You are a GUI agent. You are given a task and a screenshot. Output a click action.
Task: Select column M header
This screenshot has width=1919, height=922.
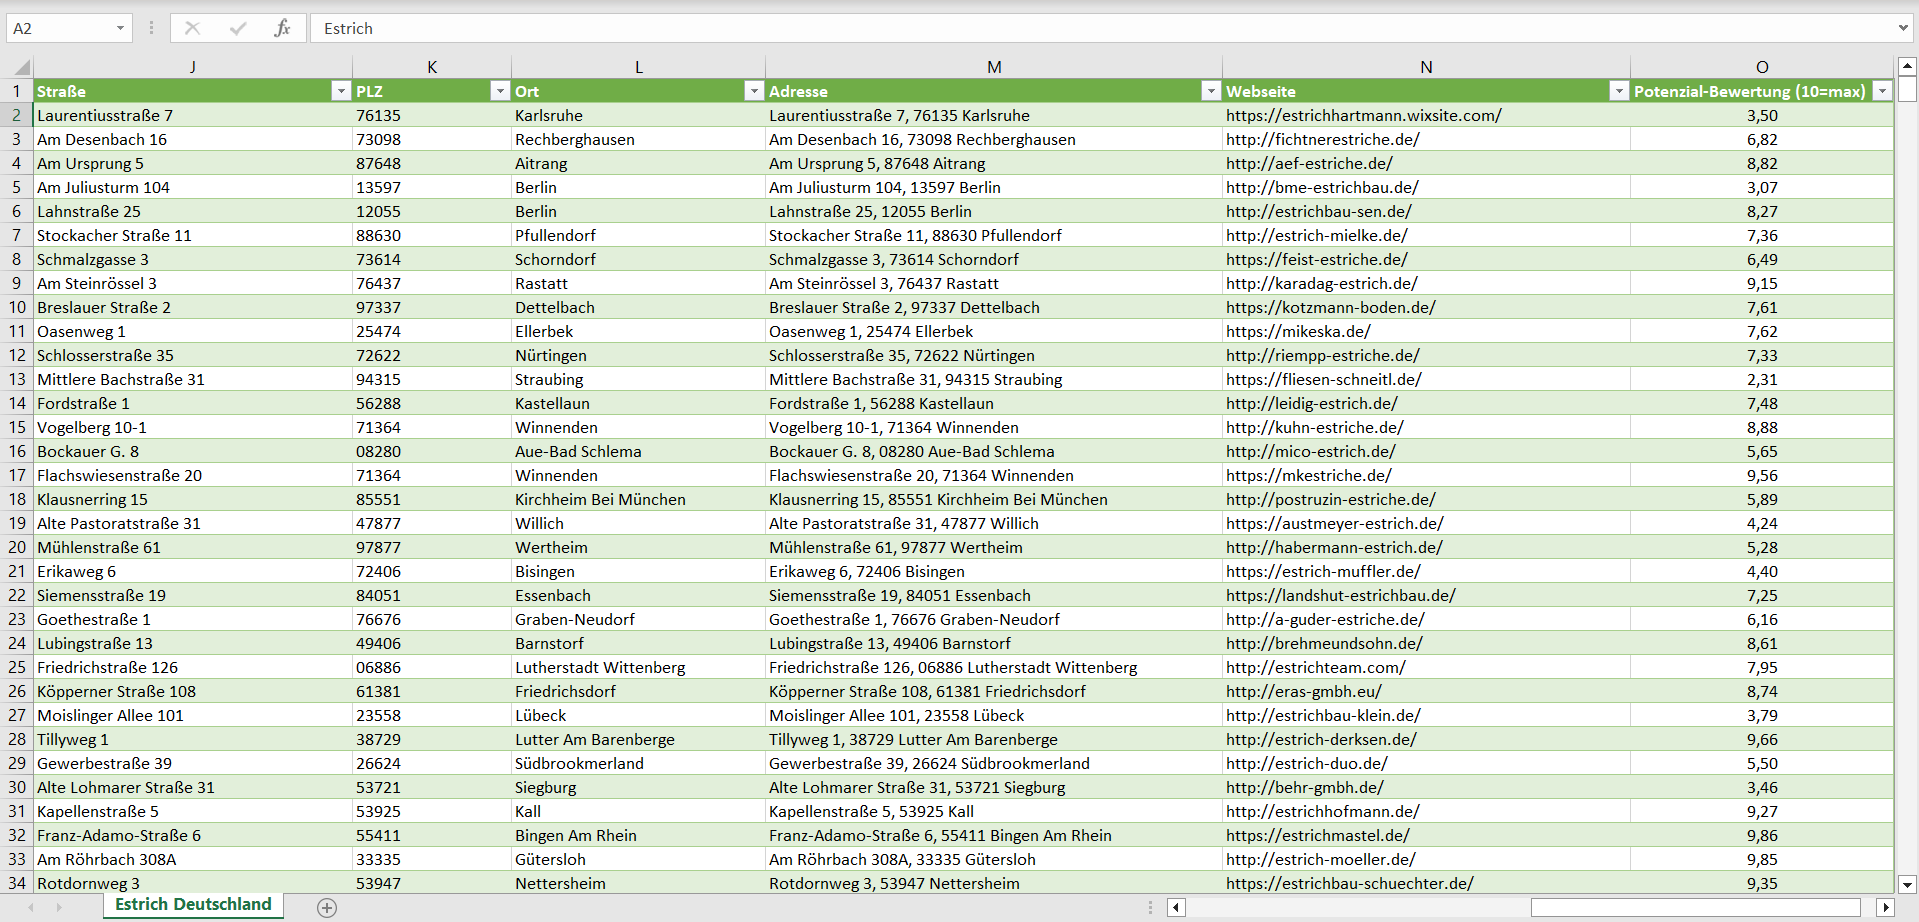pos(994,67)
